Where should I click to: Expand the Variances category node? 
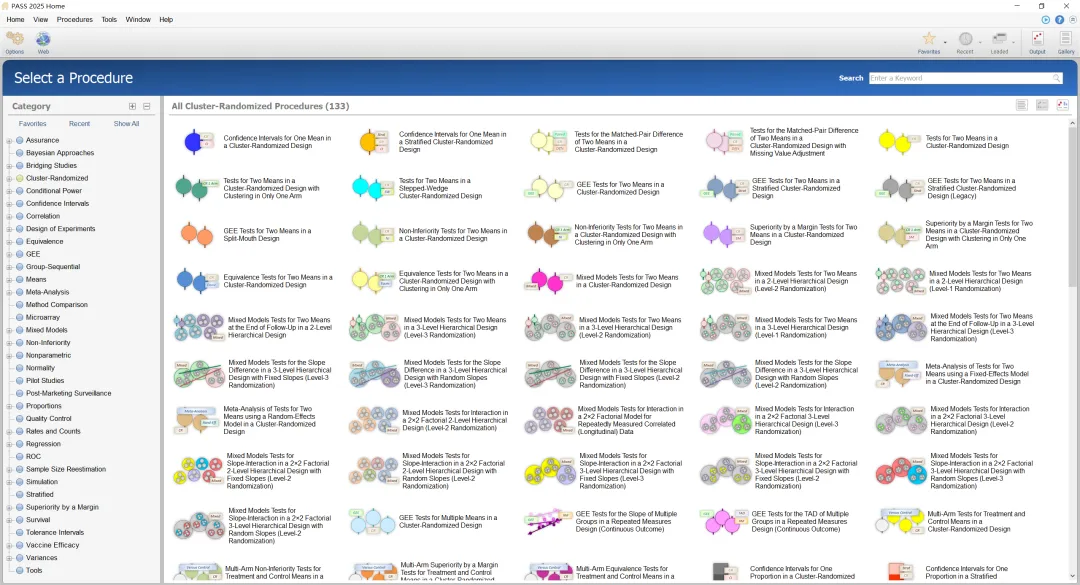pyautogui.click(x=10, y=558)
